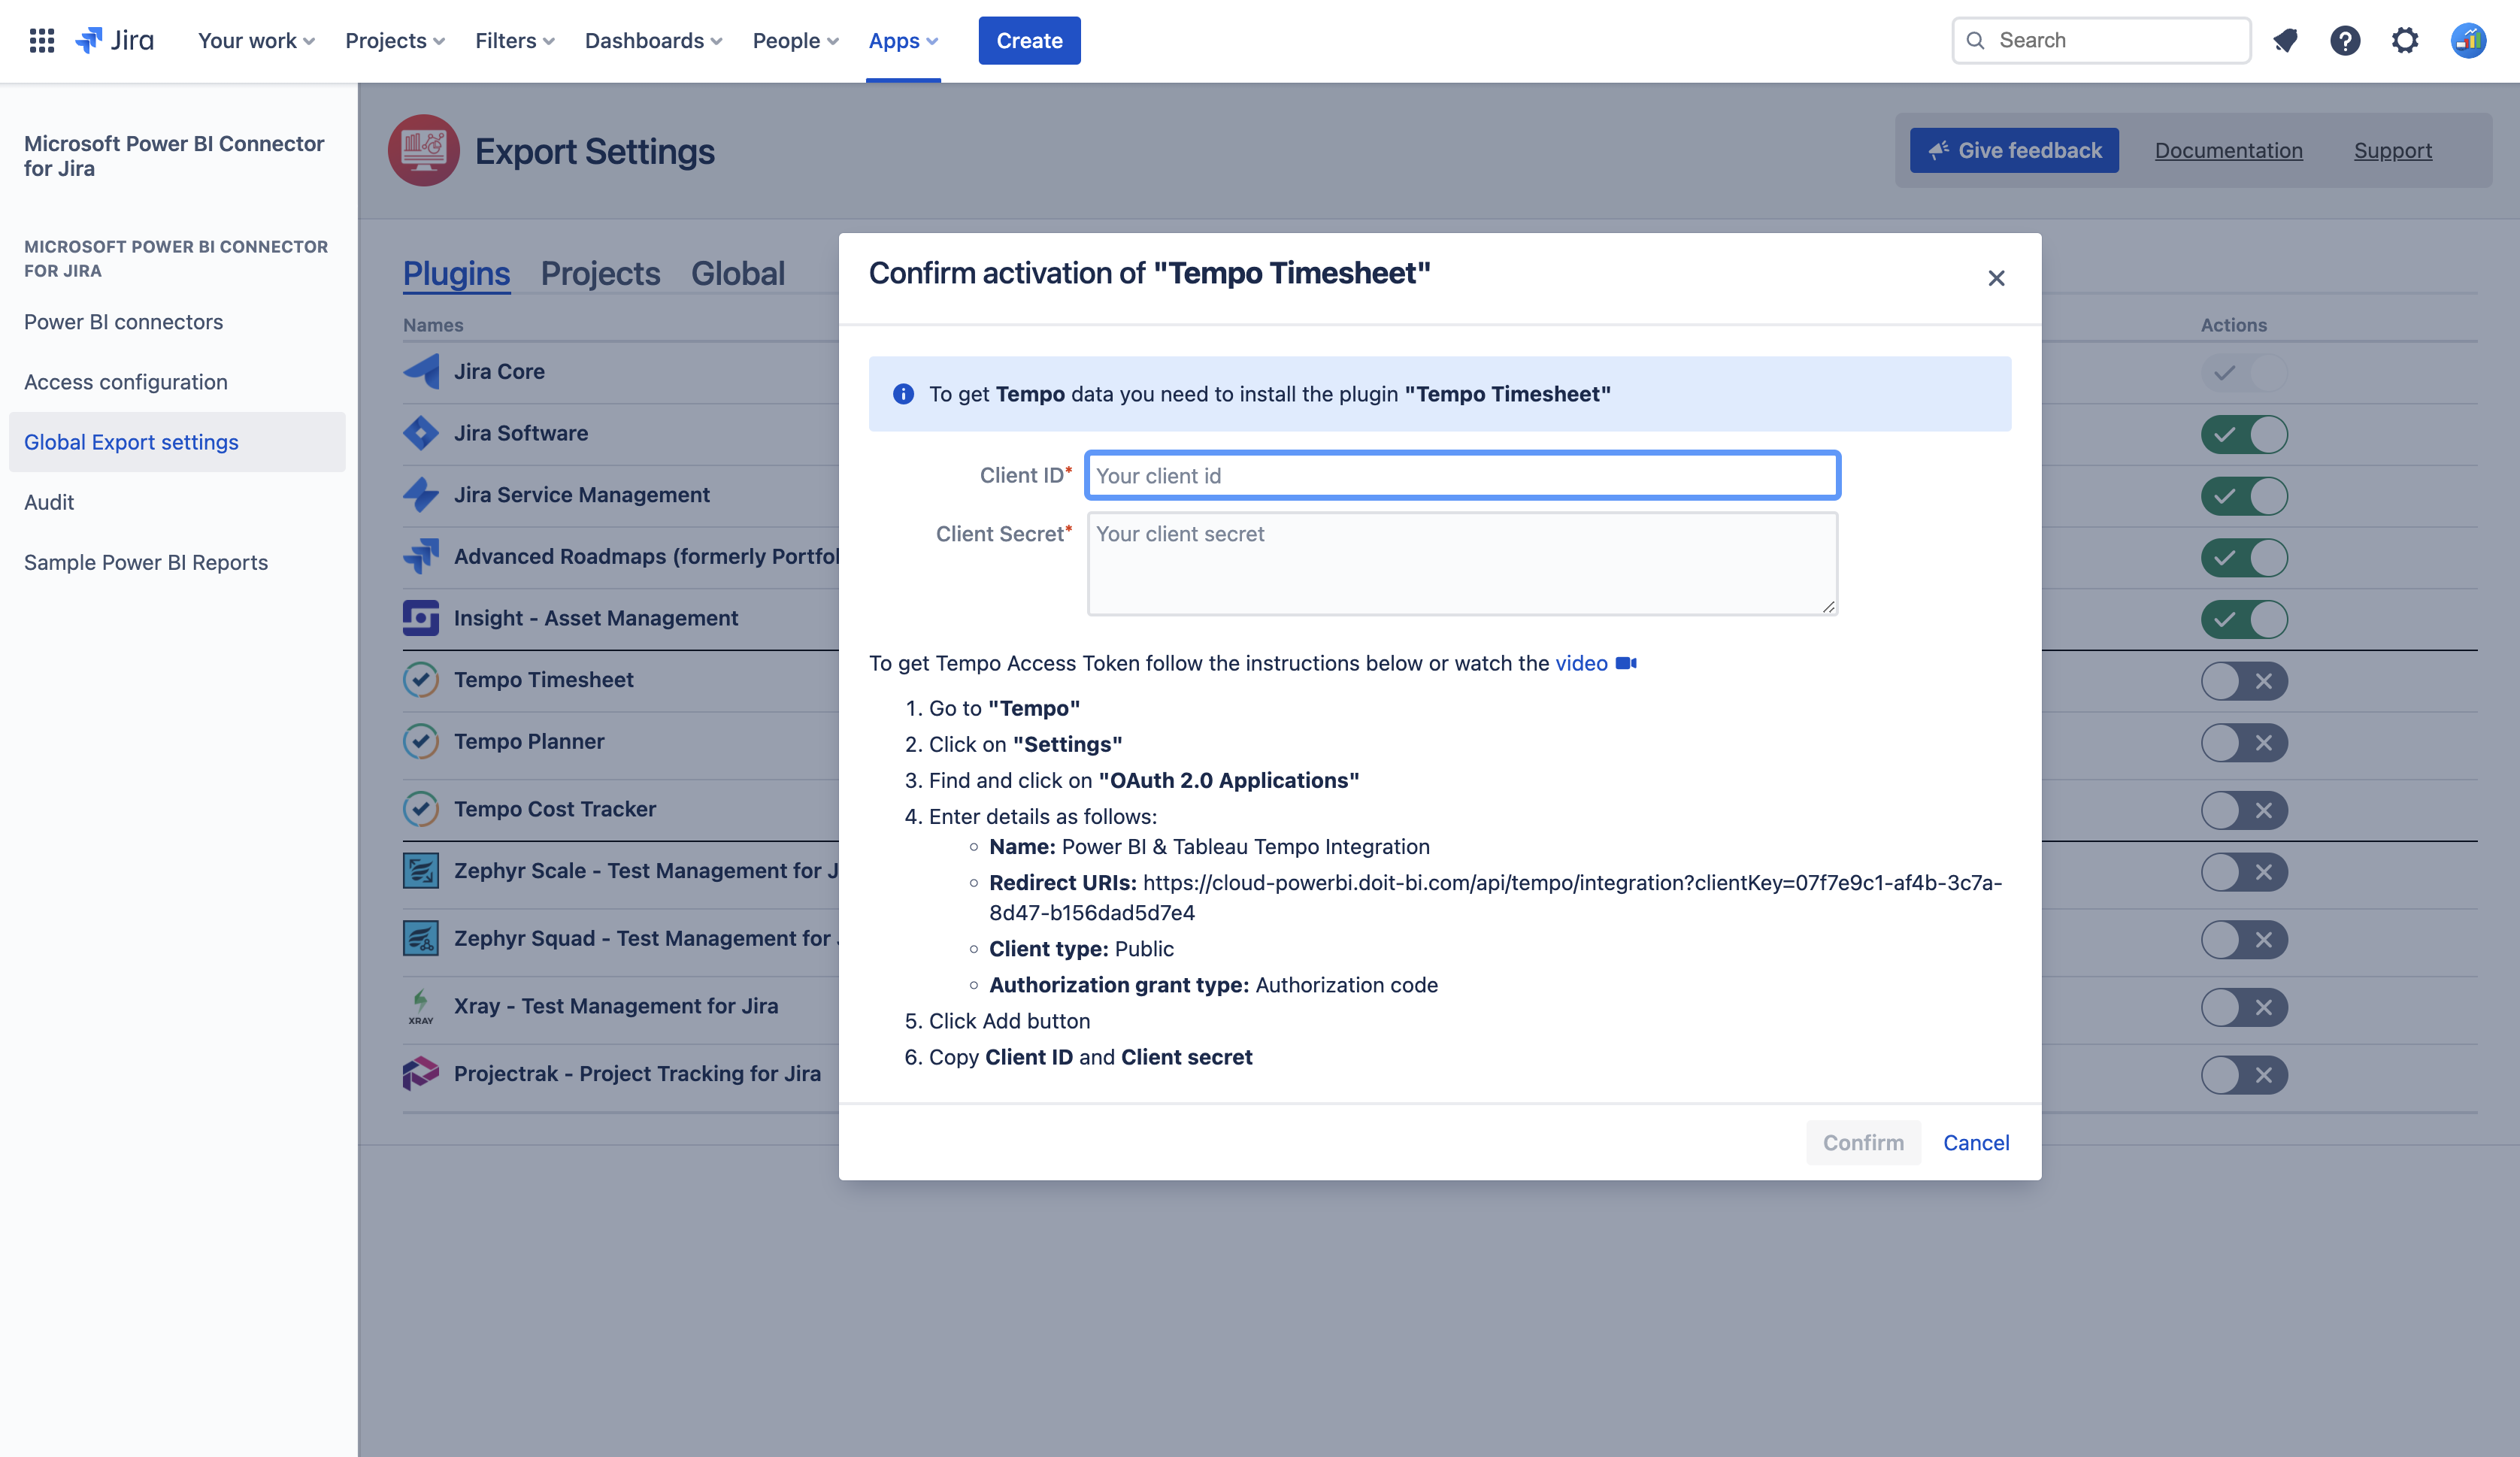
Task: Click the user profile avatar
Action: [x=2467, y=41]
